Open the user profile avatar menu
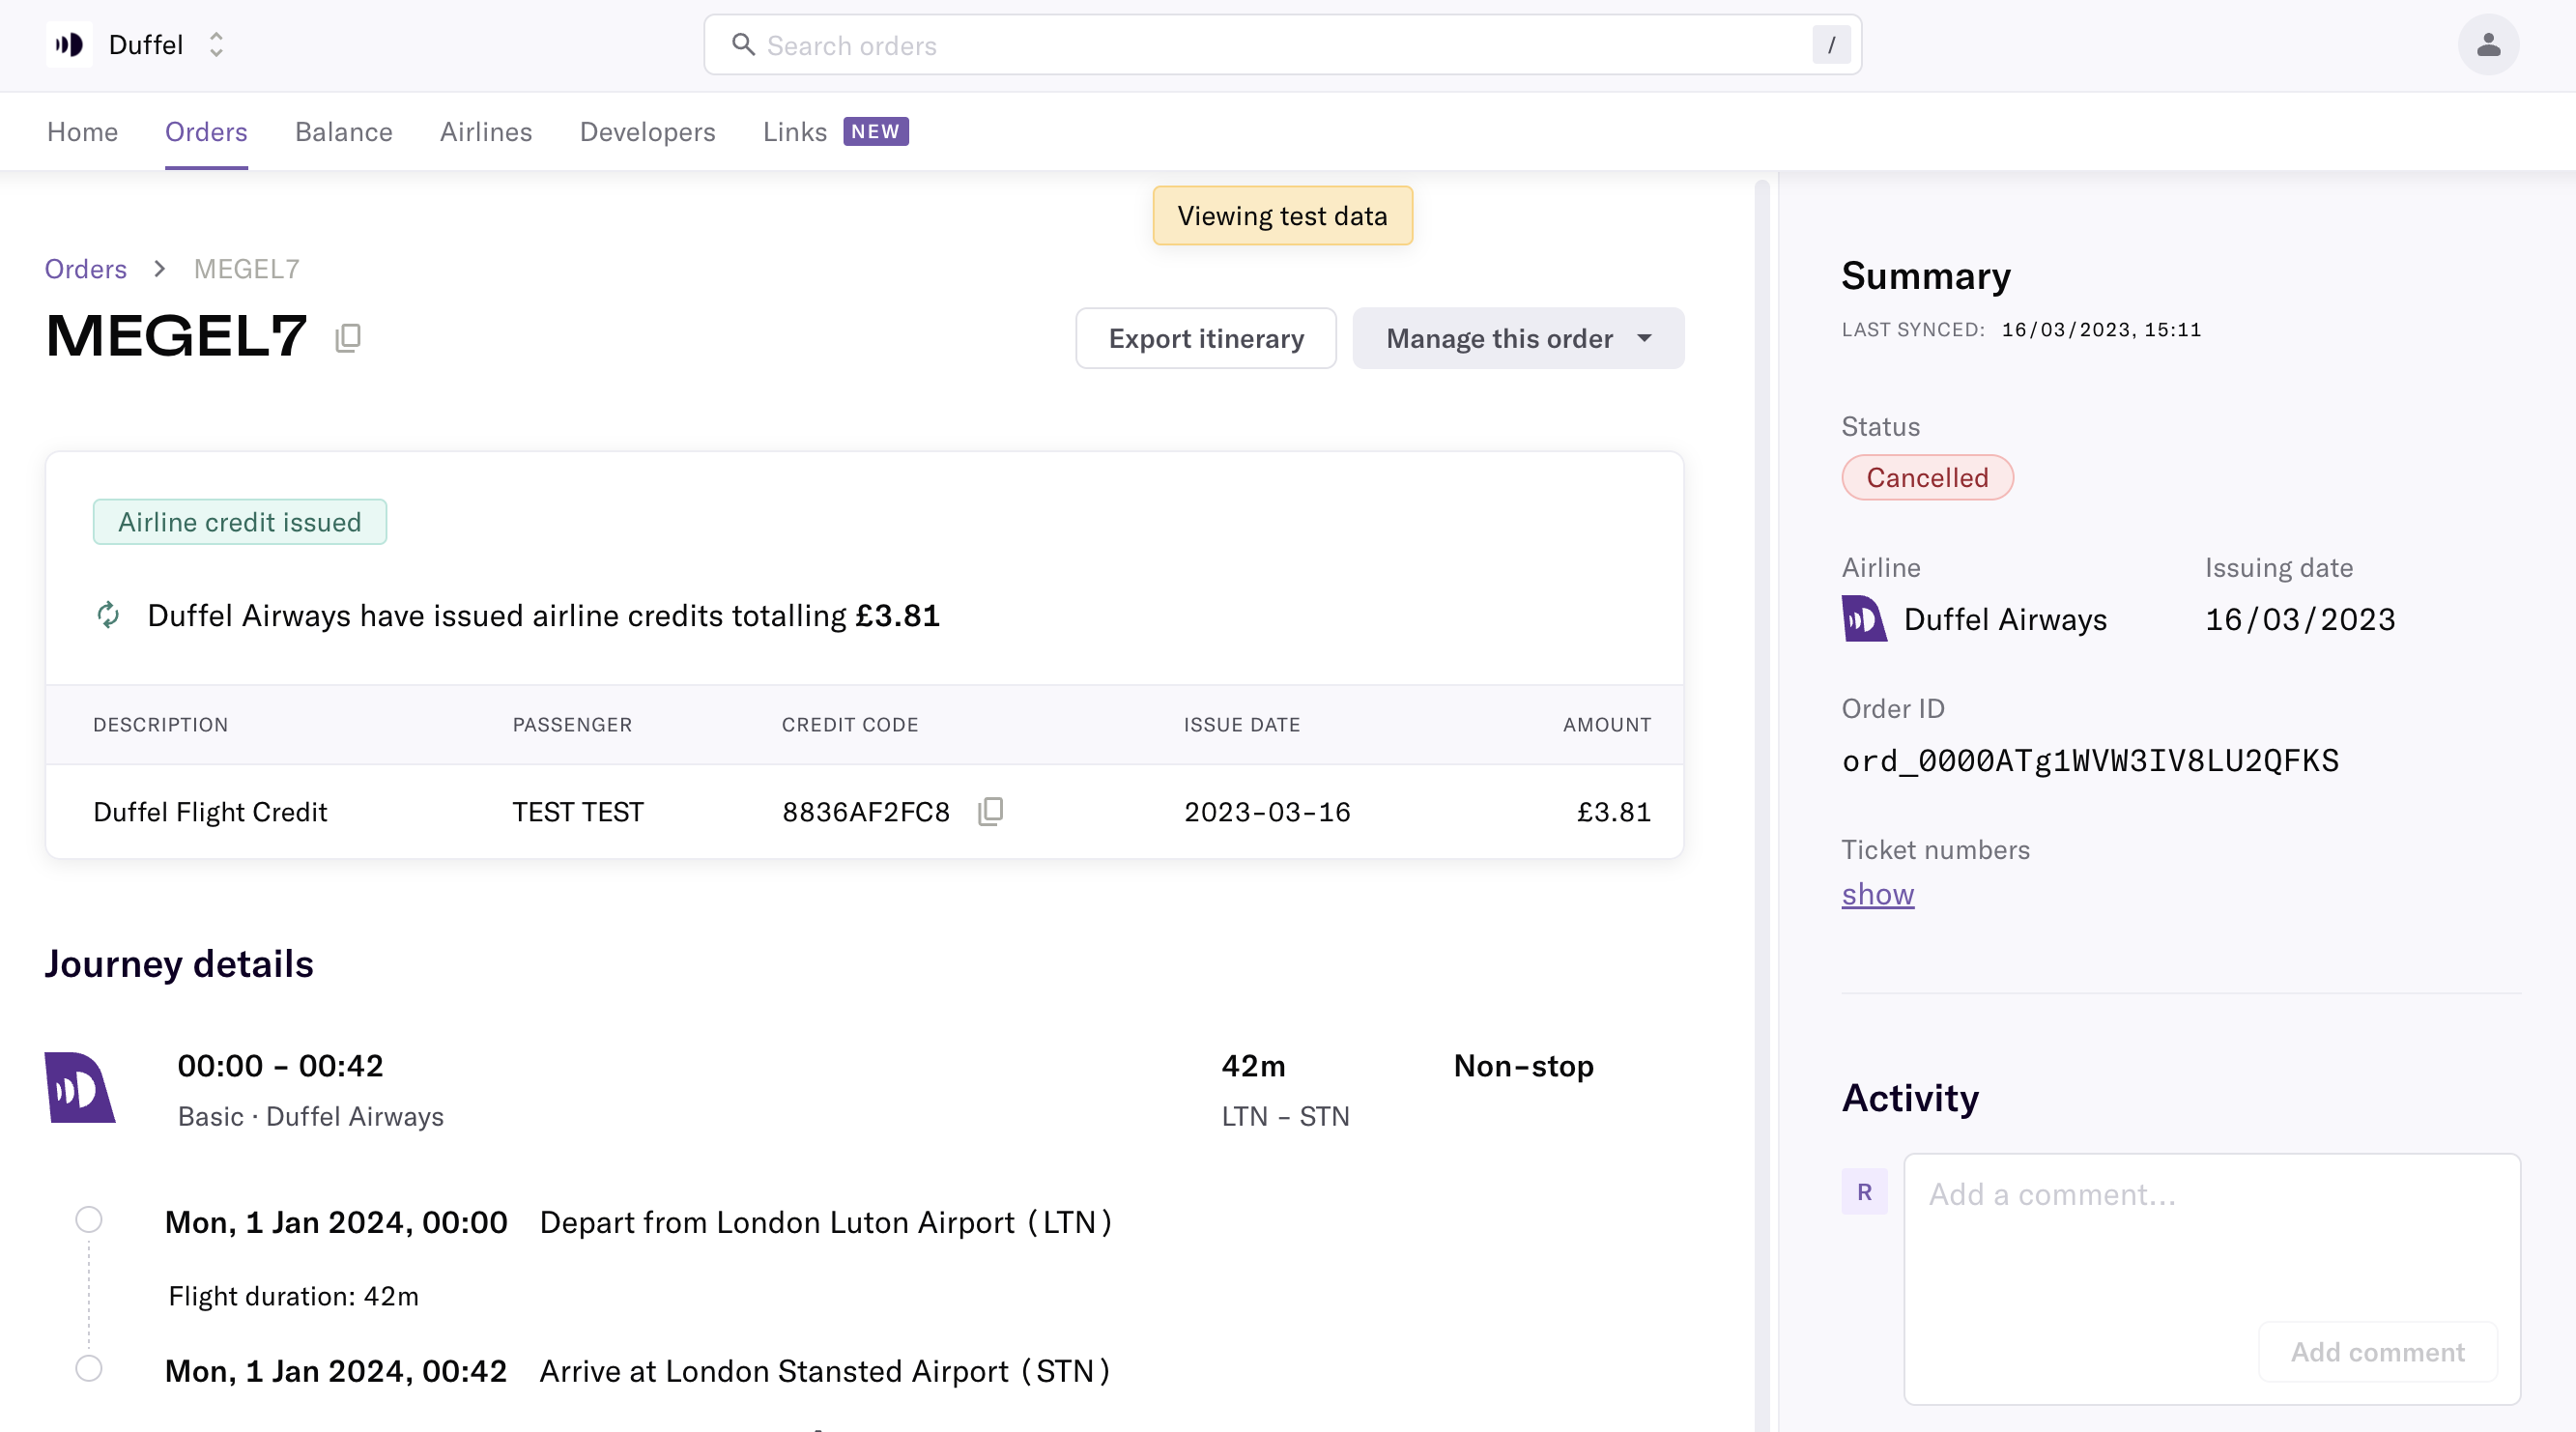Viewport: 2576px width, 1432px height. tap(2488, 45)
